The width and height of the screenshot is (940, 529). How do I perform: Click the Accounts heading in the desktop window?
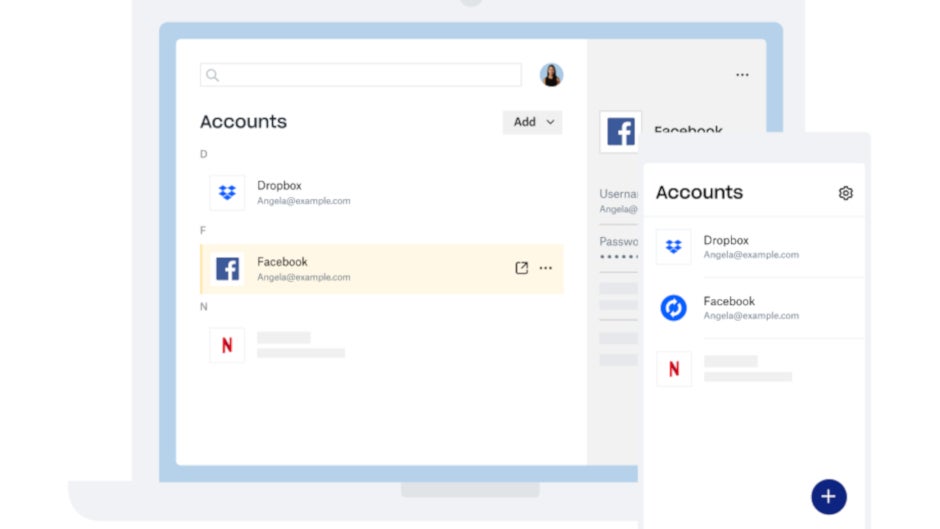[x=243, y=122]
